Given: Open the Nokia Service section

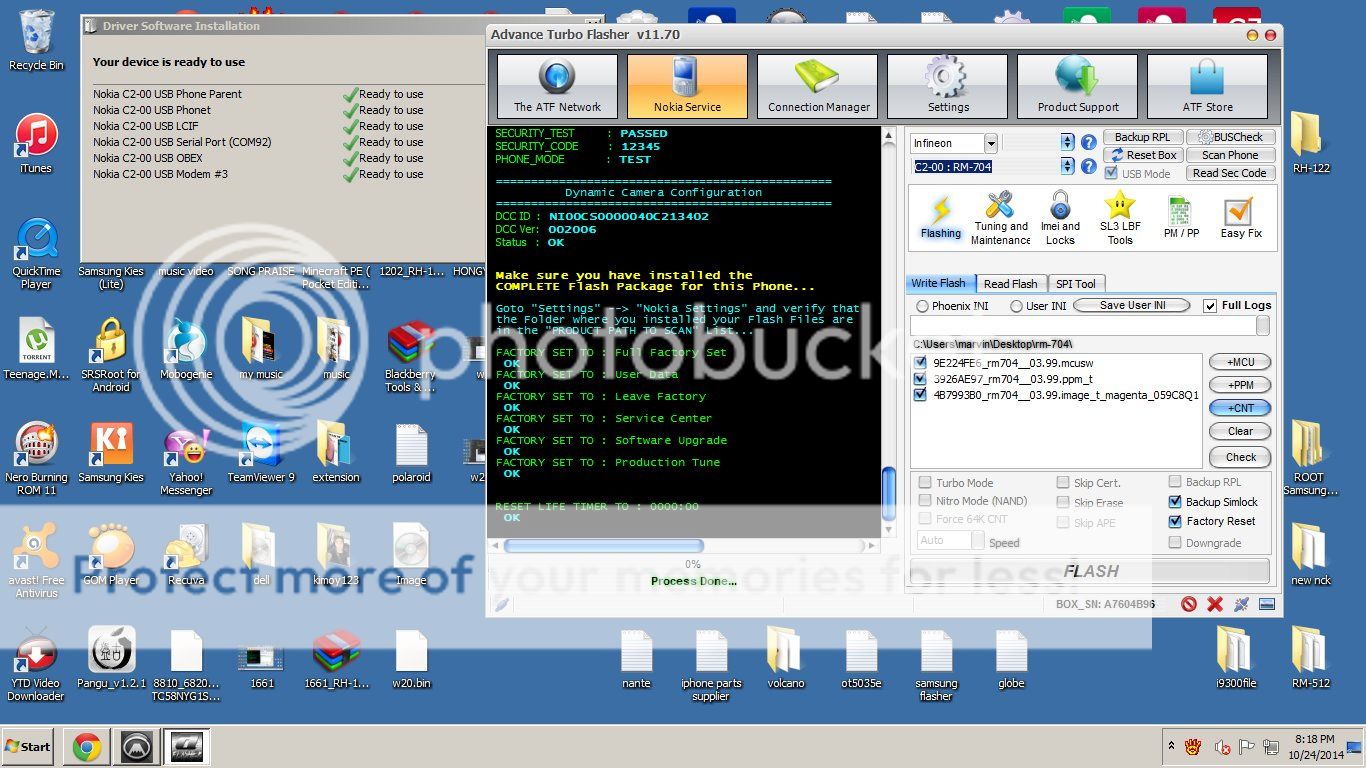Looking at the screenshot, I should (x=687, y=87).
